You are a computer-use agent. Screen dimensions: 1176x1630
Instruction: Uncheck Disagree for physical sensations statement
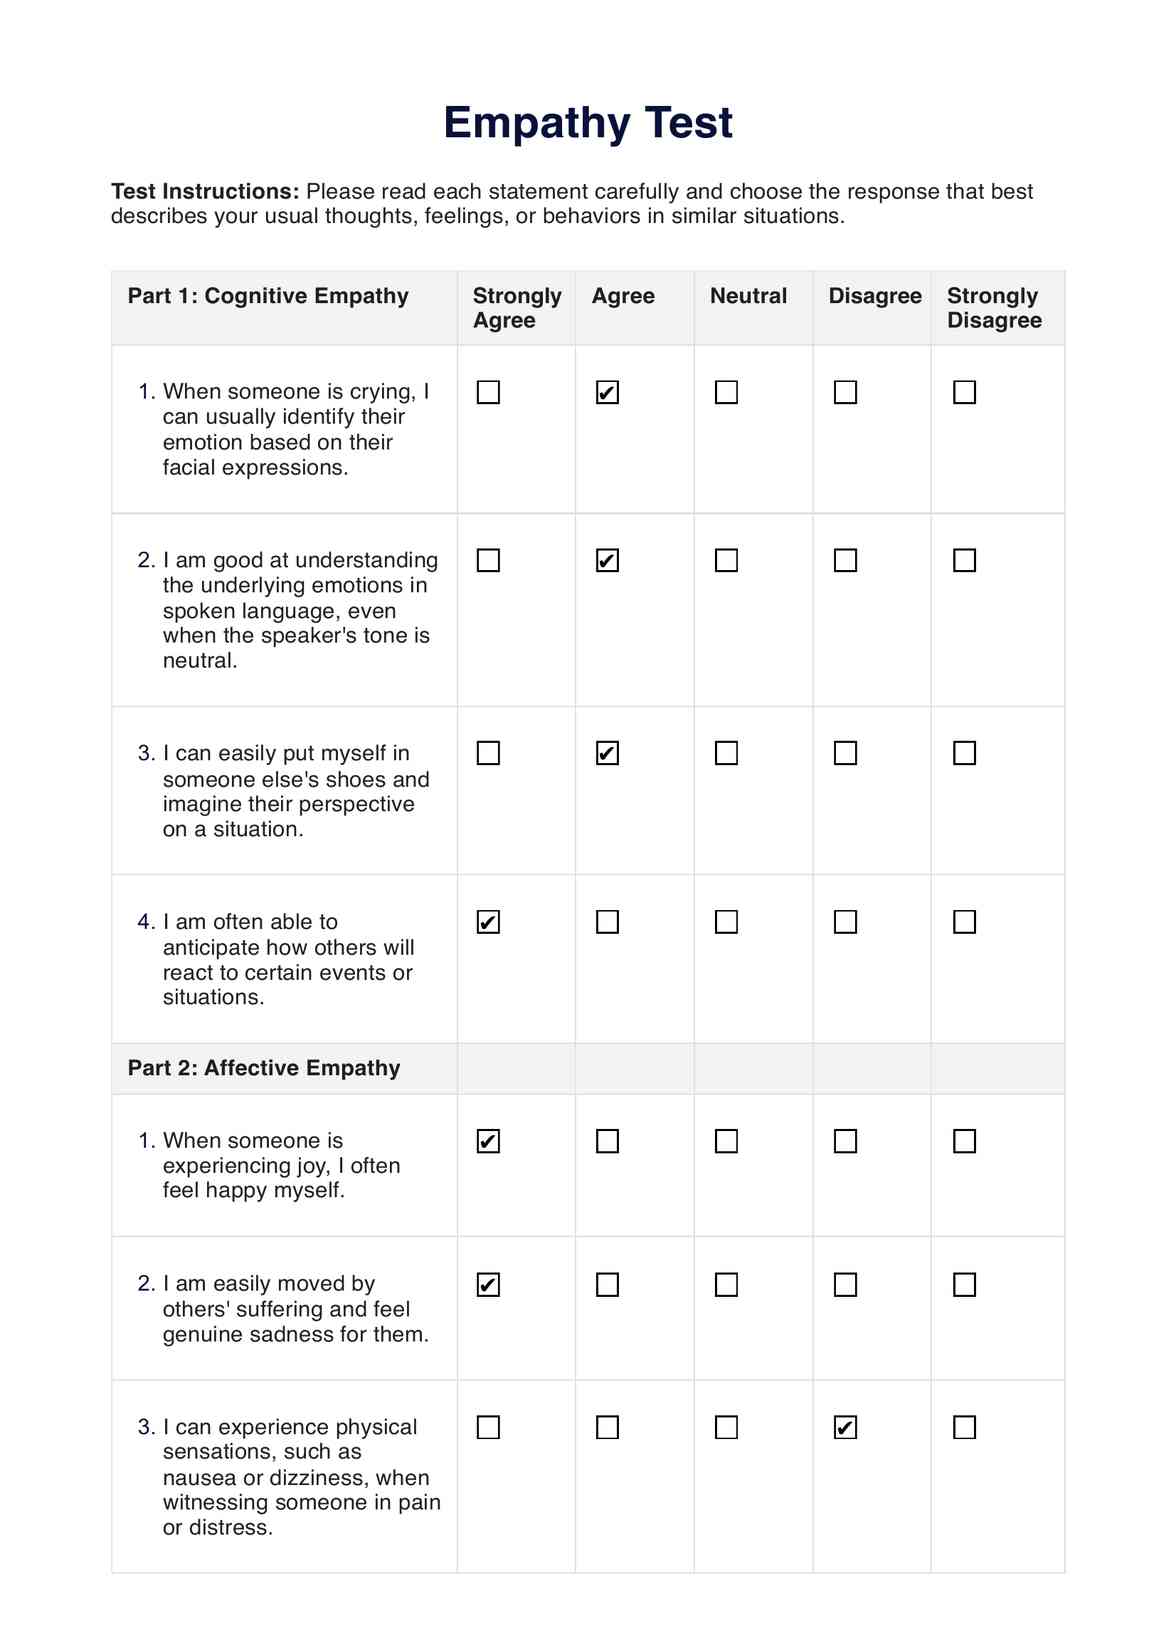click(845, 1427)
